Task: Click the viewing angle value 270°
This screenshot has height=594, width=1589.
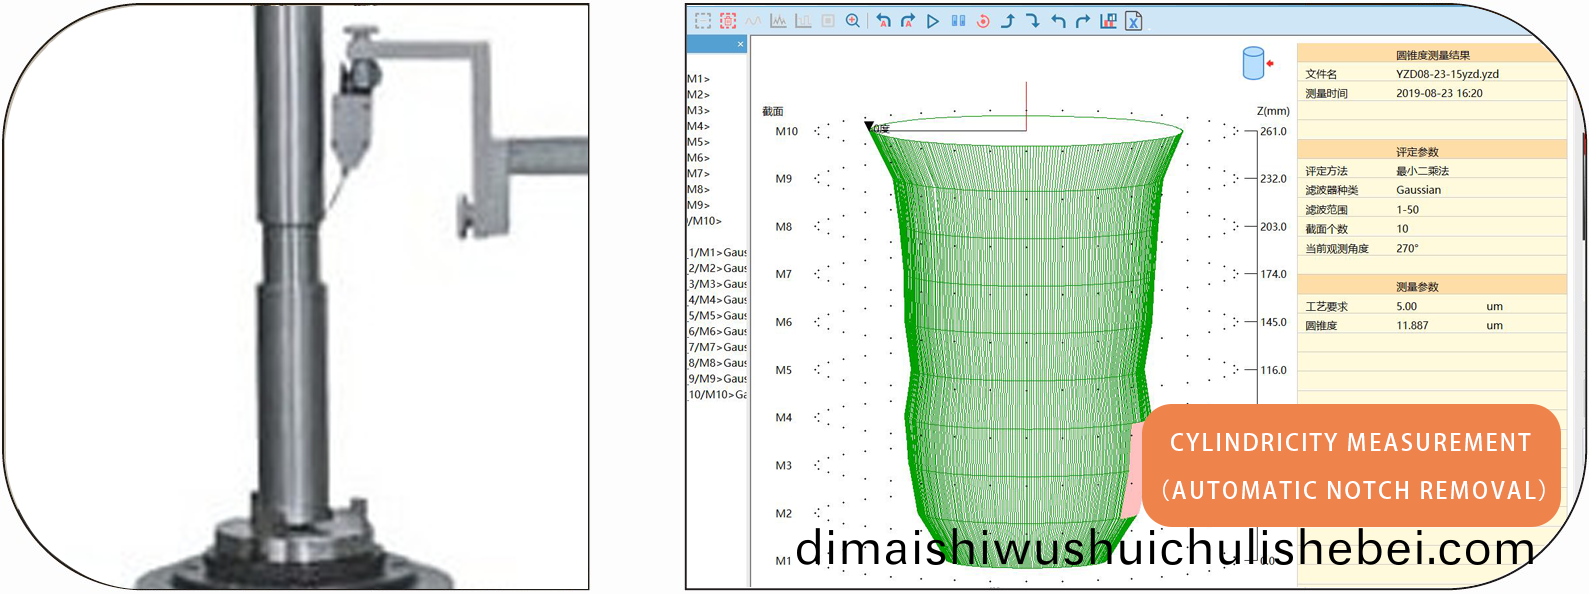Action: (x=1407, y=248)
